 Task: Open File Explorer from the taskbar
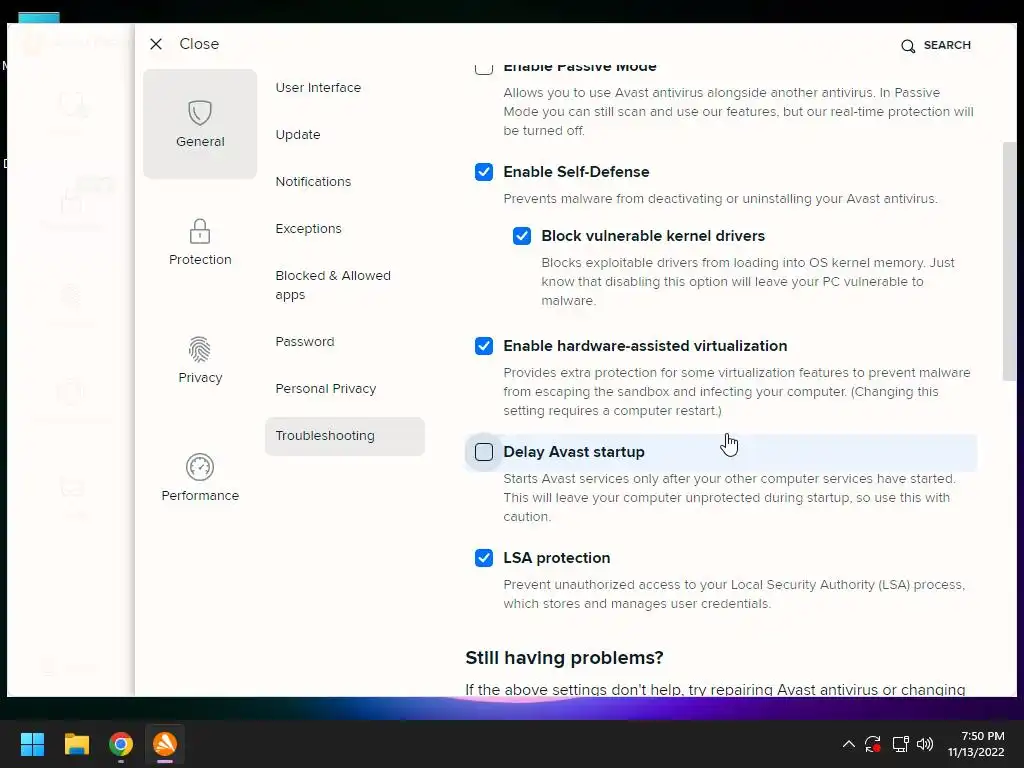pos(76,744)
